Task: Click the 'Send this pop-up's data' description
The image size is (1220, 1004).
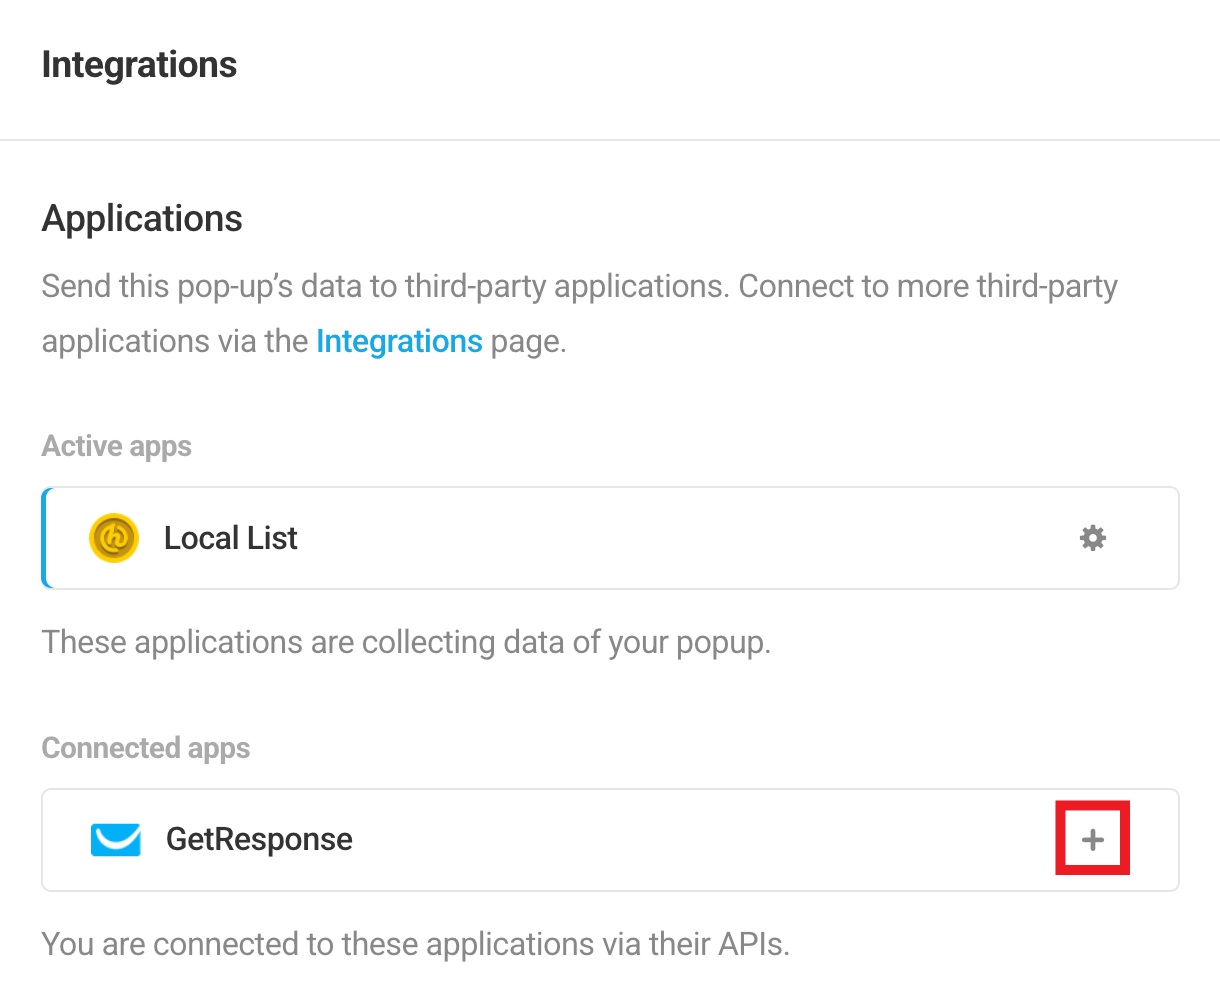Action: point(580,314)
